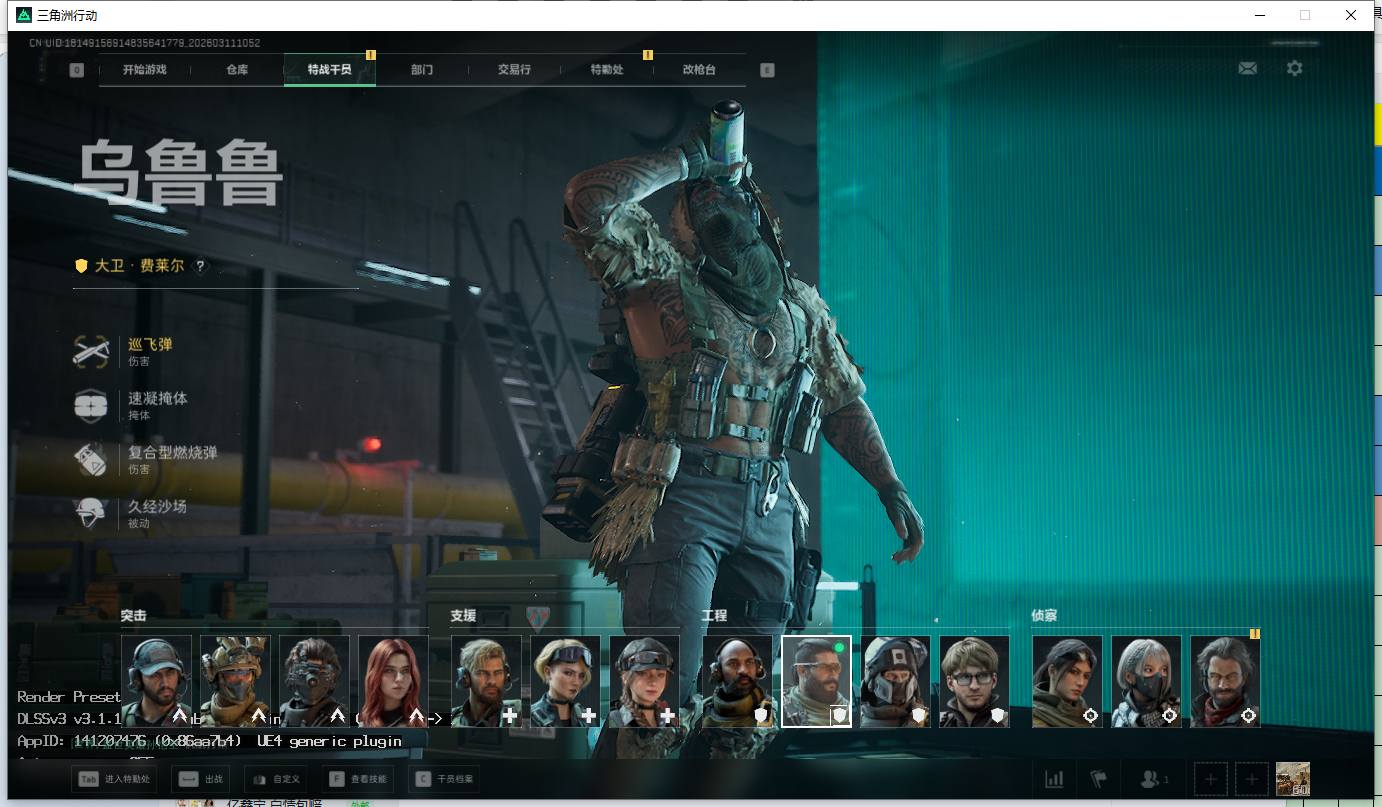Go to the 改枪台 tab

tap(699, 70)
